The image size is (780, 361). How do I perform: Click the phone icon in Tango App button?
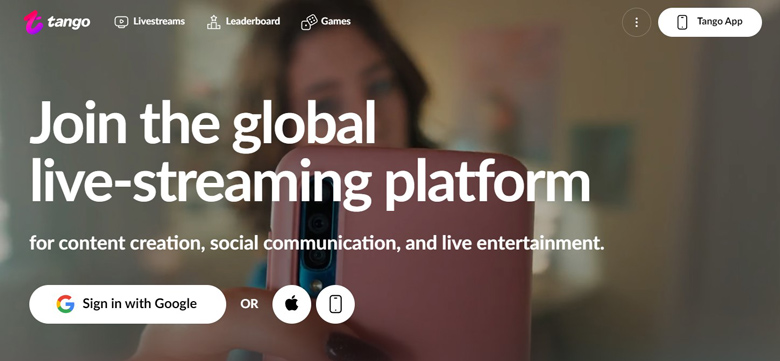682,22
